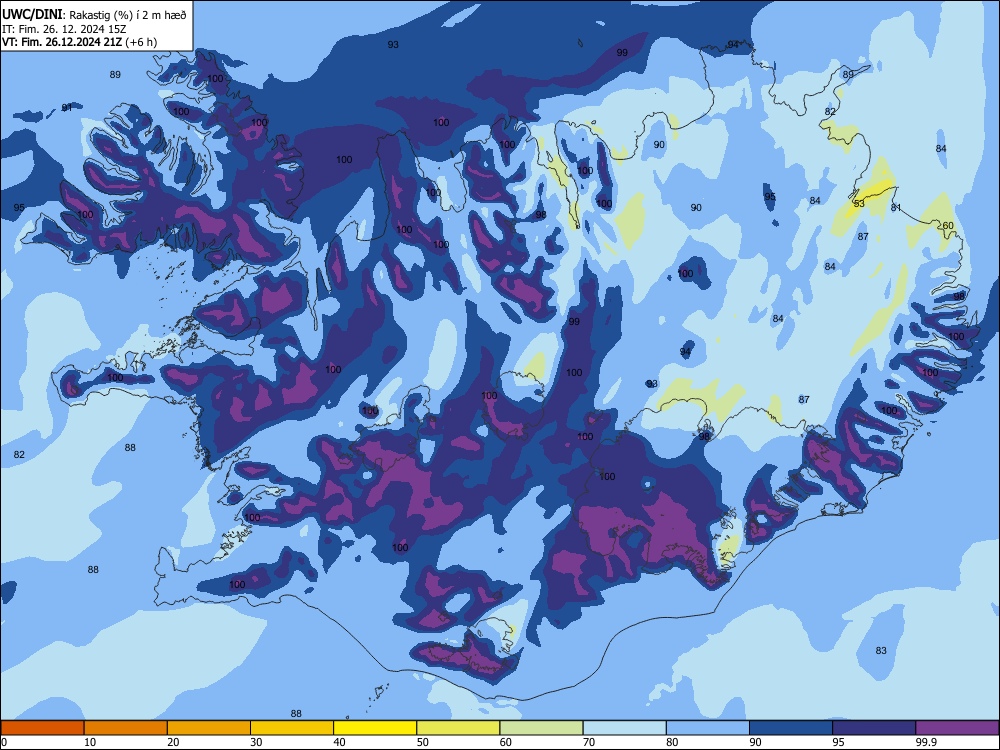Select the 10–20 orange legend swatch
This screenshot has width=1000, height=750.
coord(126,728)
